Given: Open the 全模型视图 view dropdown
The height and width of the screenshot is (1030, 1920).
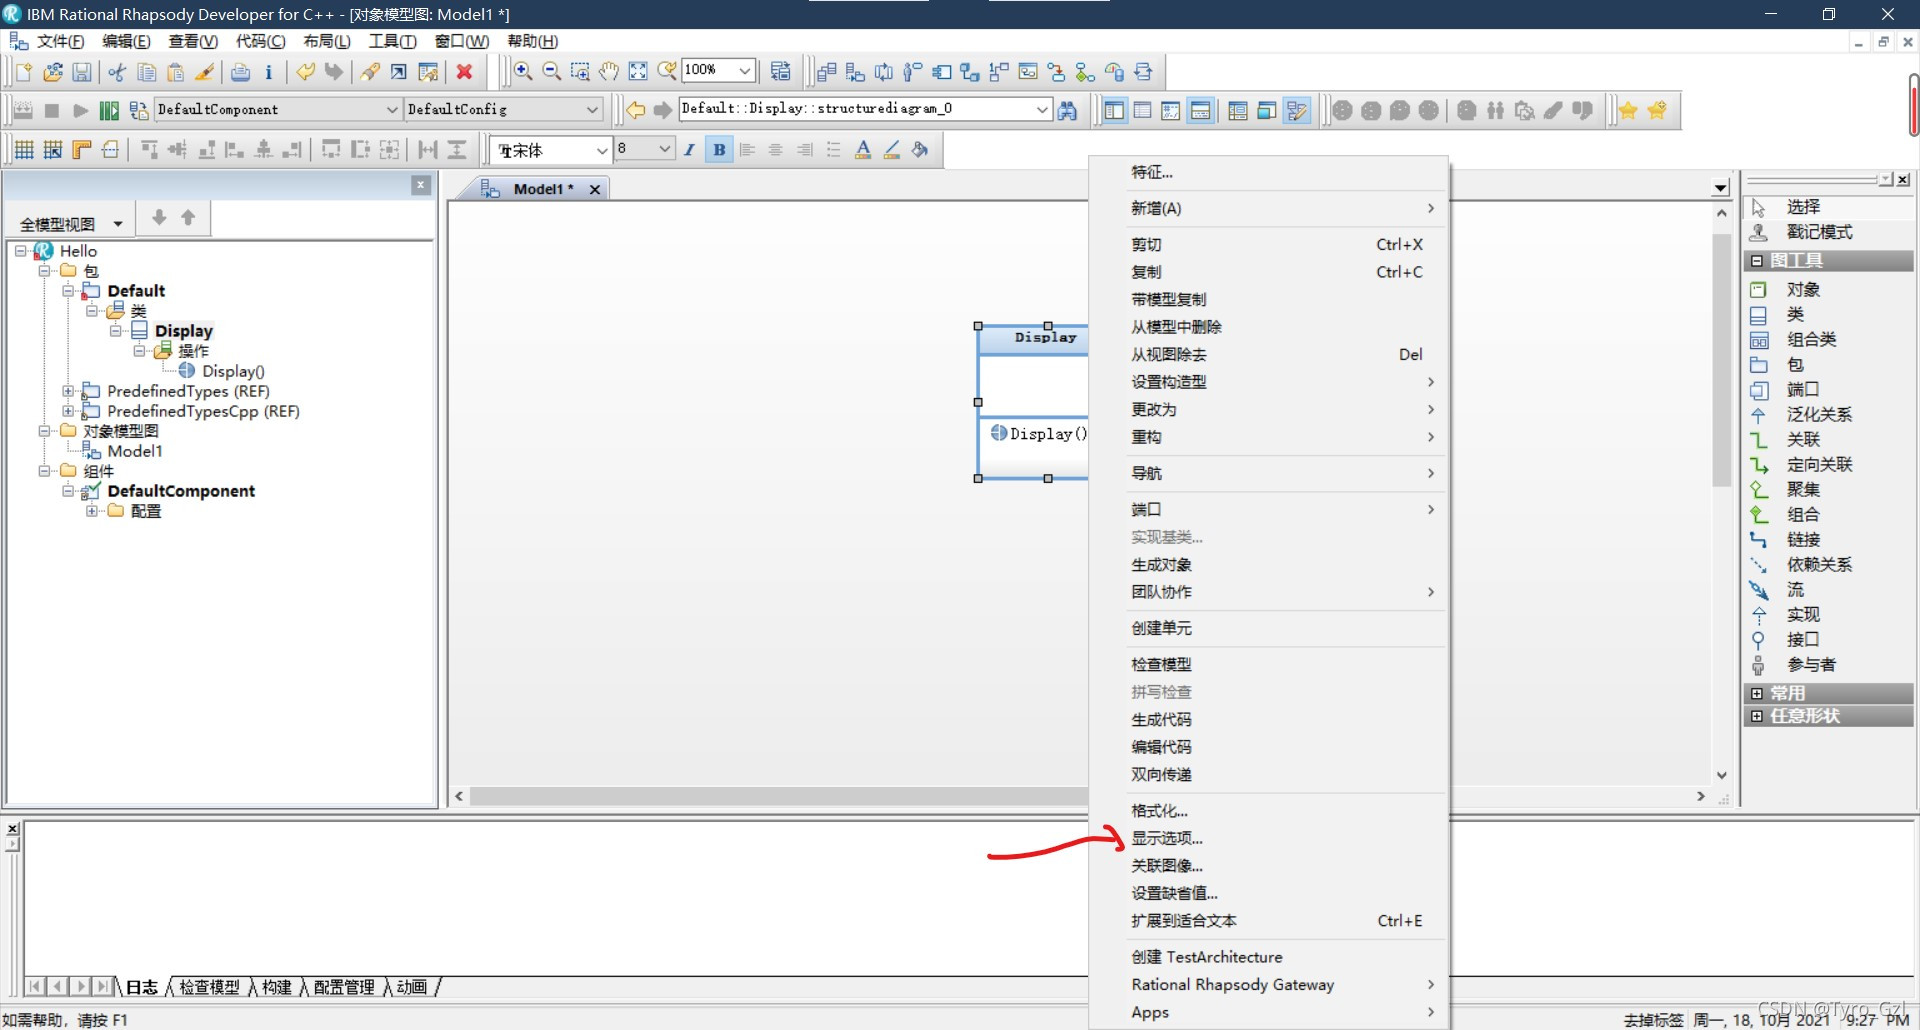Looking at the screenshot, I should coord(118,224).
